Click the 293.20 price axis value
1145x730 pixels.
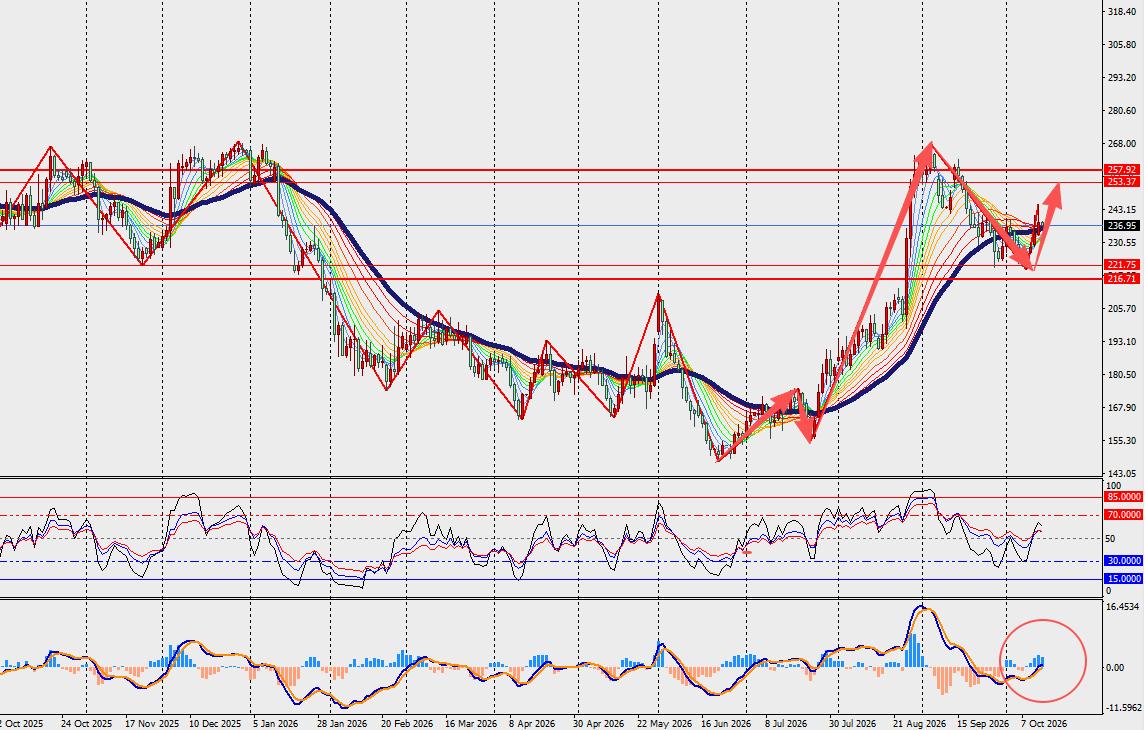pos(1122,77)
